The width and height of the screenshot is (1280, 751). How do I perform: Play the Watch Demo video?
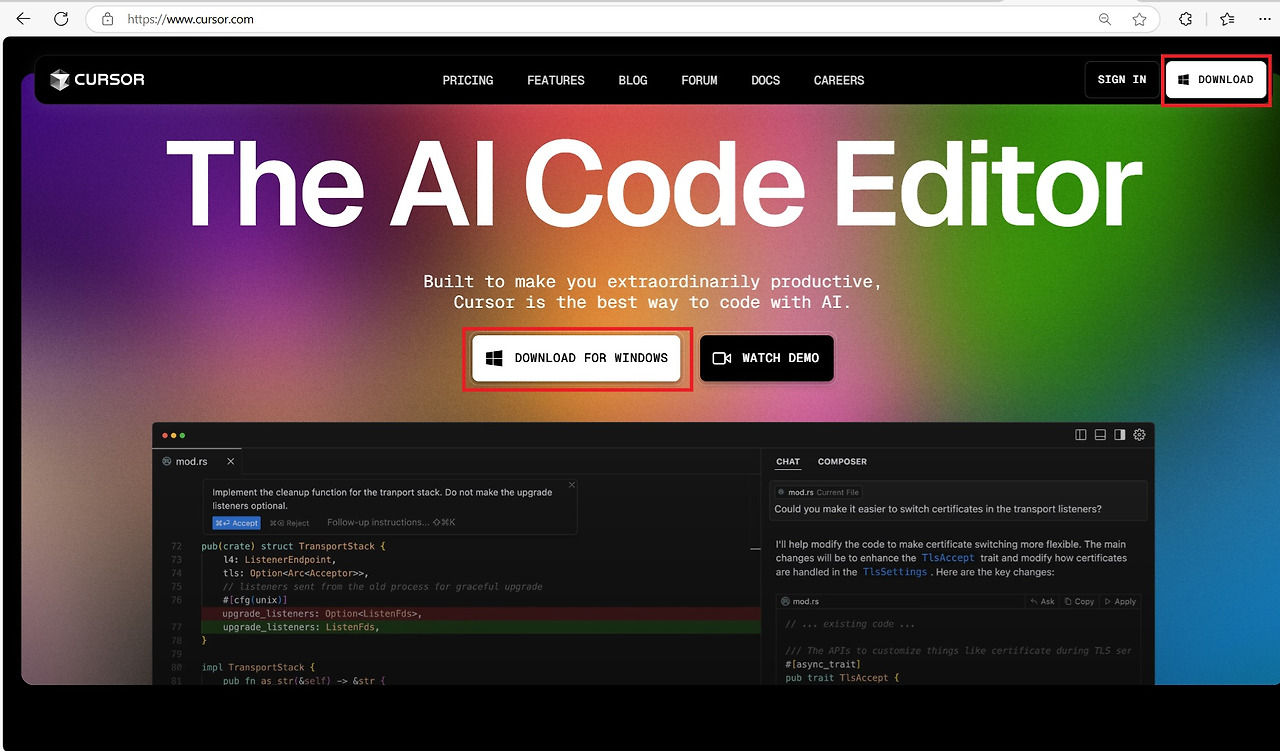[766, 358]
